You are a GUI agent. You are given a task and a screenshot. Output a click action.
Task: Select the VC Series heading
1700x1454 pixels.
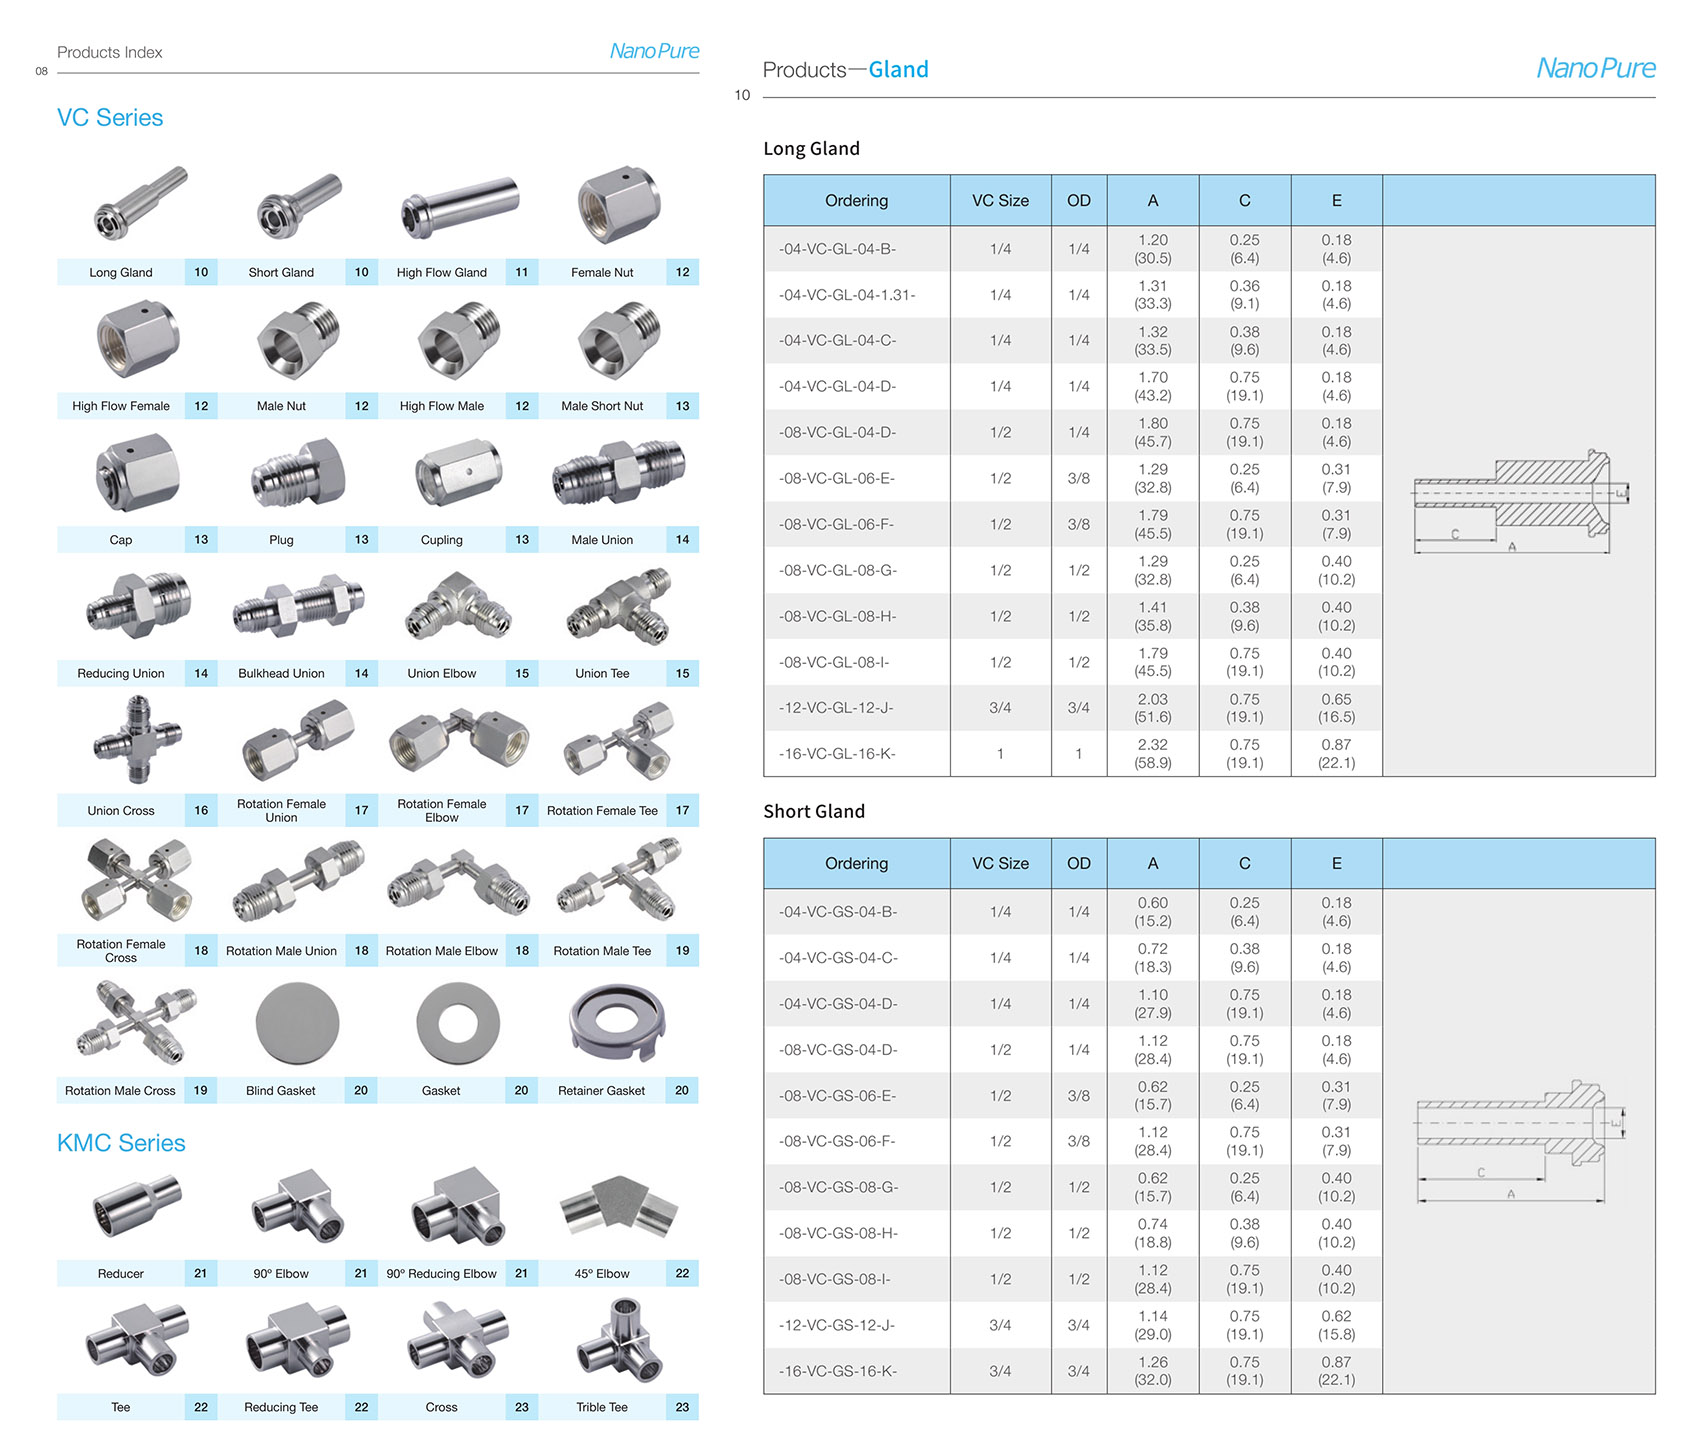pyautogui.click(x=110, y=118)
